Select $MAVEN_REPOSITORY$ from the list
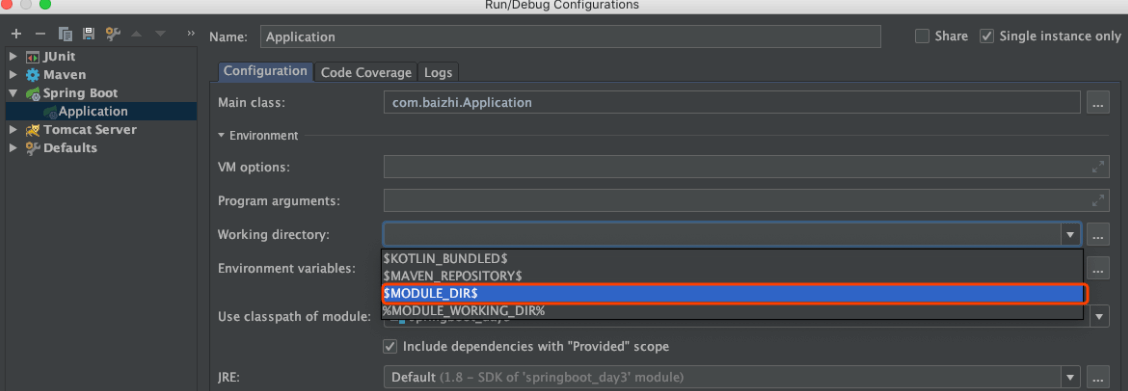The height and width of the screenshot is (391, 1128). point(732,275)
